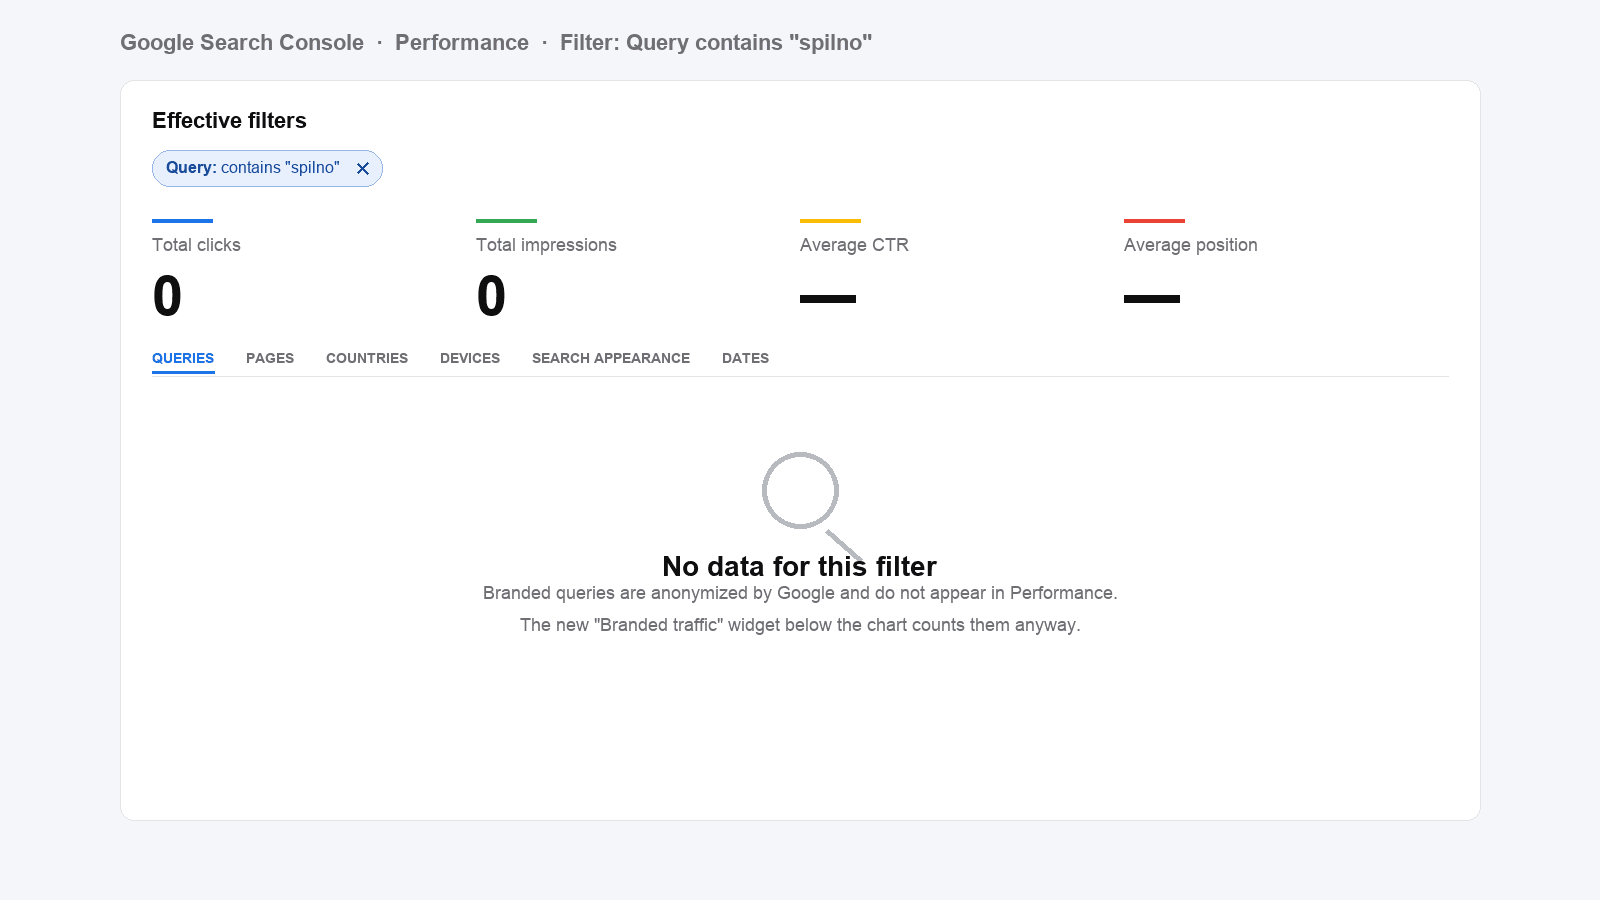
Task: Click "Google Search Console" in the breadcrumb
Action: coord(242,43)
